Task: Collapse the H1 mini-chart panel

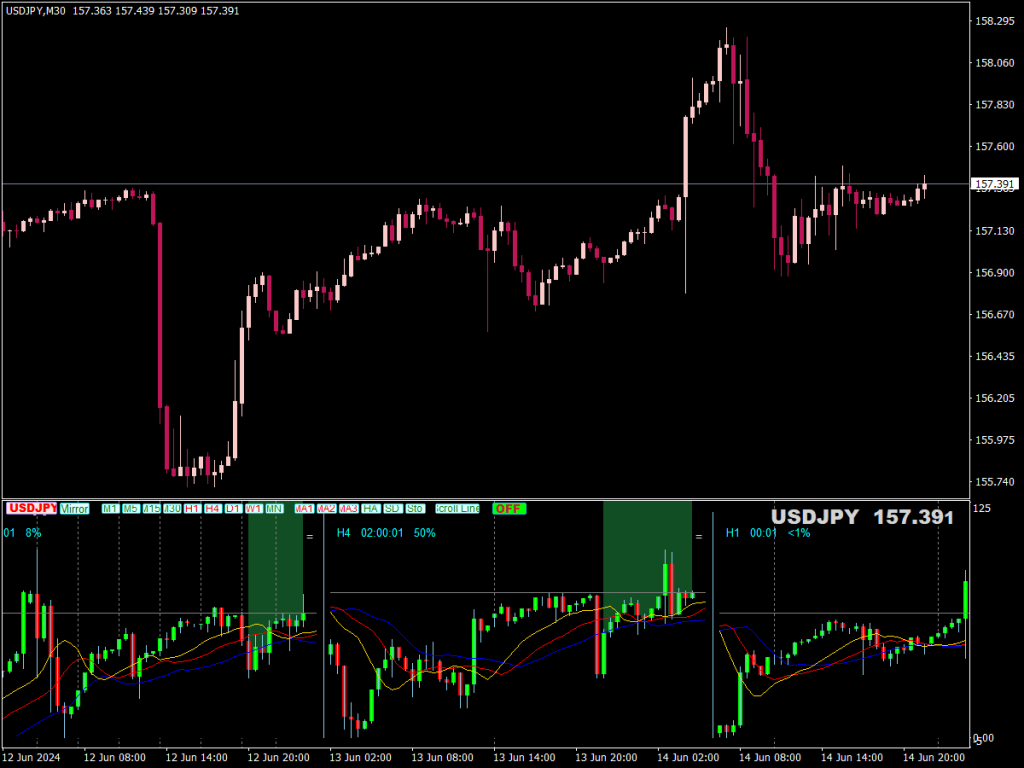Action: click(1013, 536)
